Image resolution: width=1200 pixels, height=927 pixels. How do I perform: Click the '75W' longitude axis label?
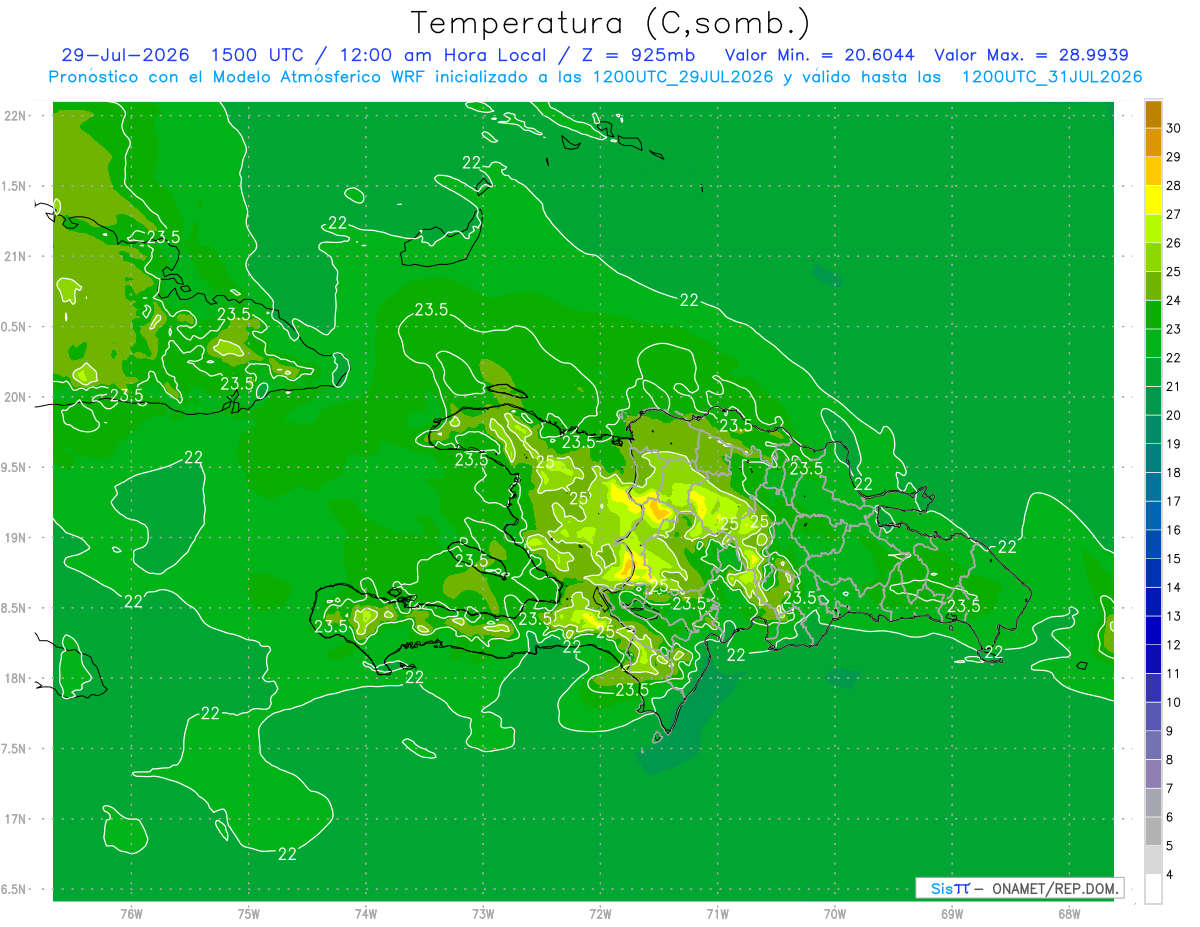click(248, 914)
